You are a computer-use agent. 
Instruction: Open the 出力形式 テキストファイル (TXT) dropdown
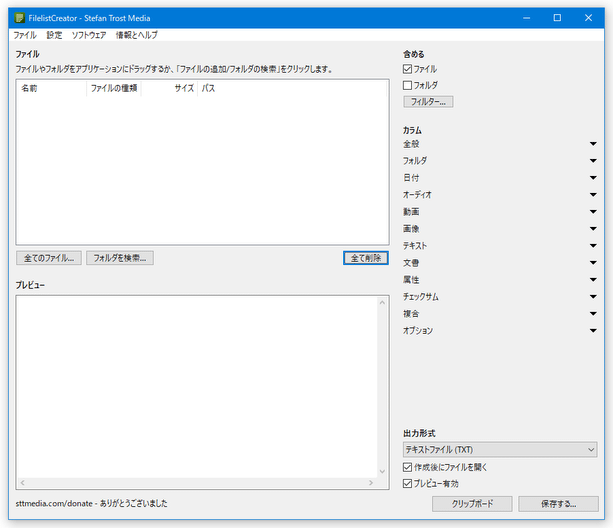point(500,450)
